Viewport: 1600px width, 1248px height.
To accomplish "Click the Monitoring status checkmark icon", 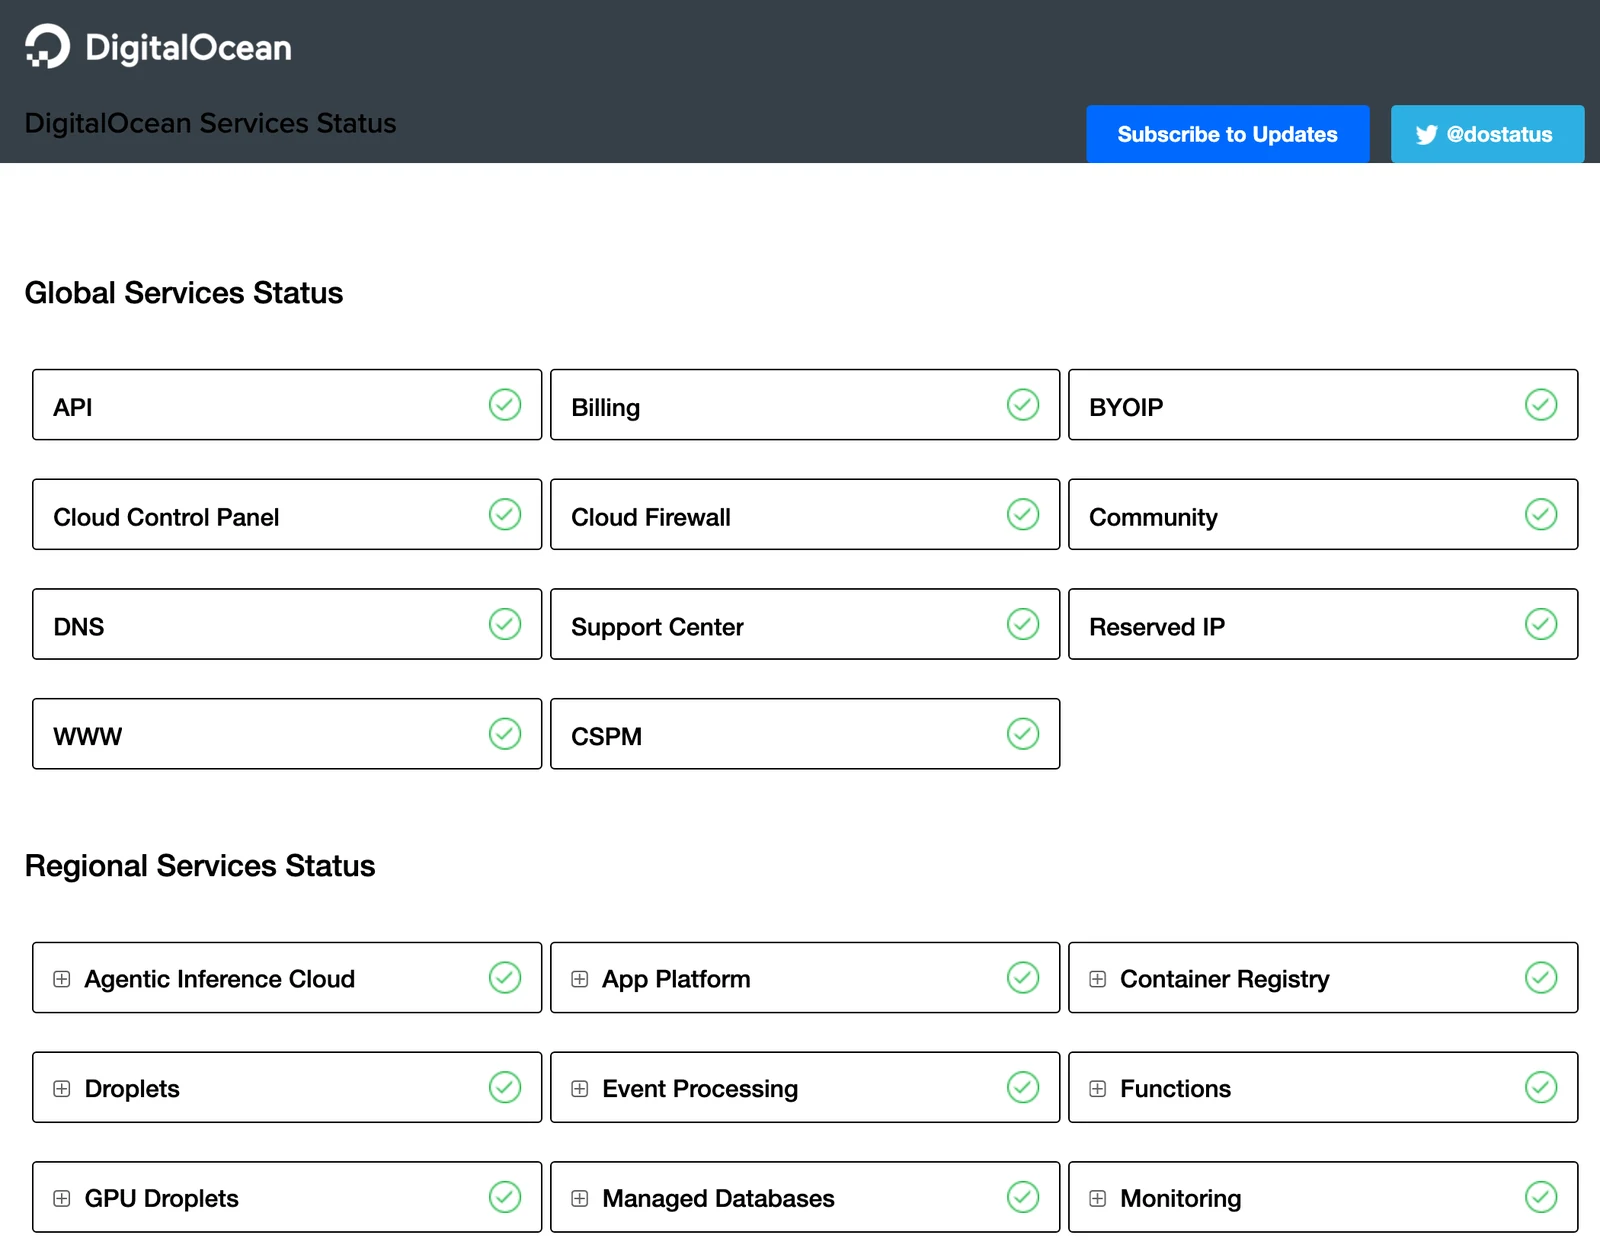I will pos(1541,1197).
